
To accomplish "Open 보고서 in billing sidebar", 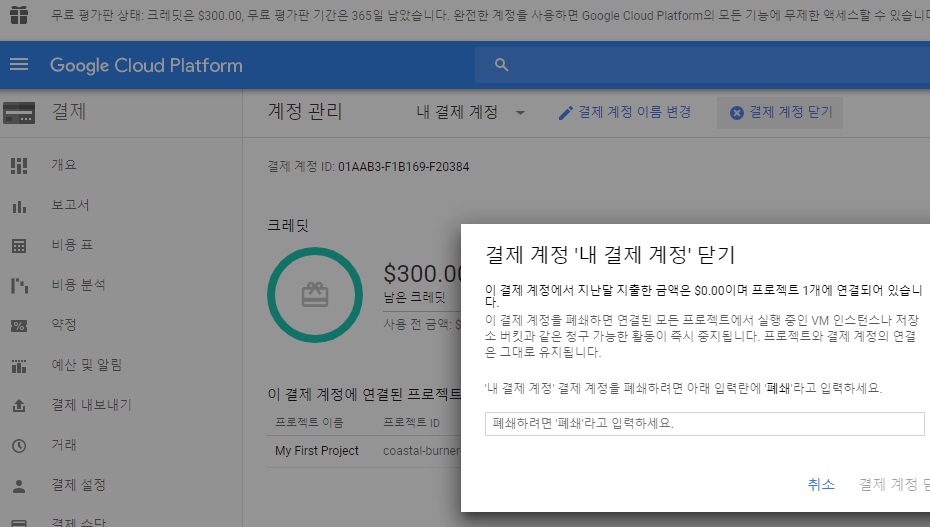I will (70, 205).
